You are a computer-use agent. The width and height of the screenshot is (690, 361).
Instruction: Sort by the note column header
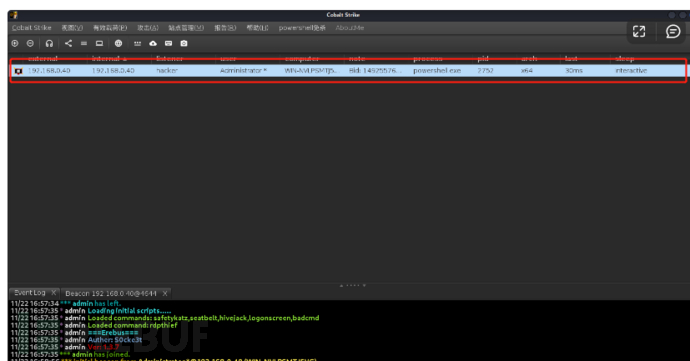tap(357, 59)
